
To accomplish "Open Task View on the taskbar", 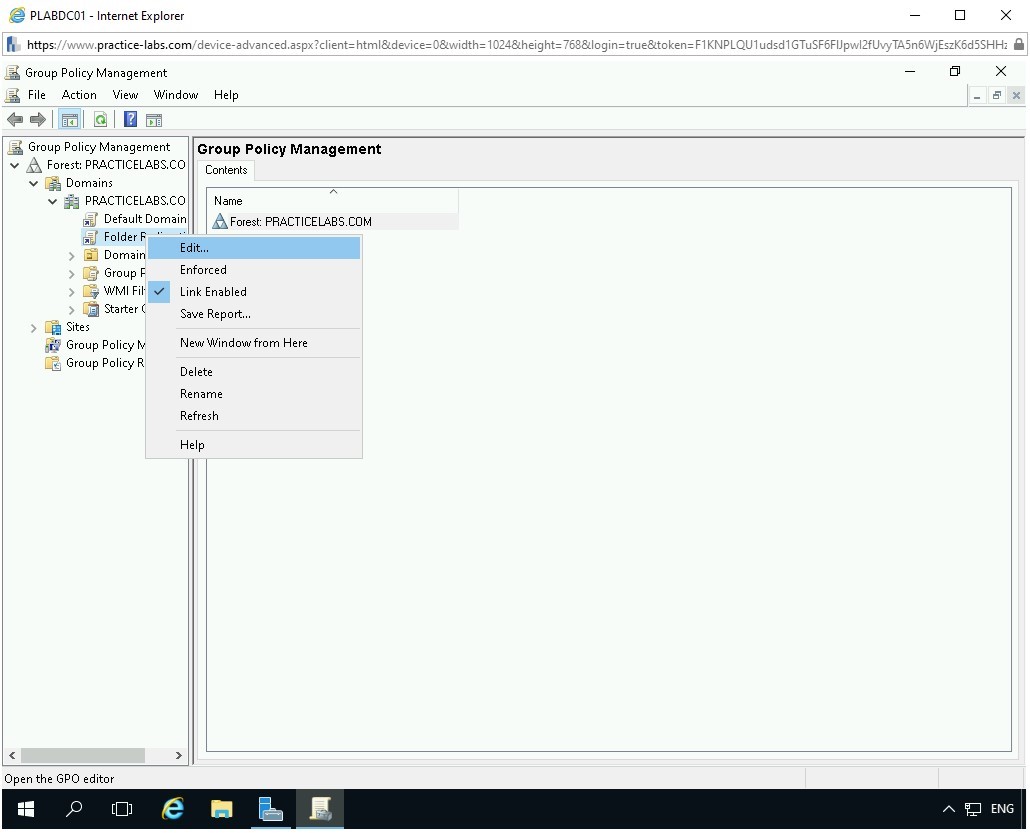I will [122, 809].
